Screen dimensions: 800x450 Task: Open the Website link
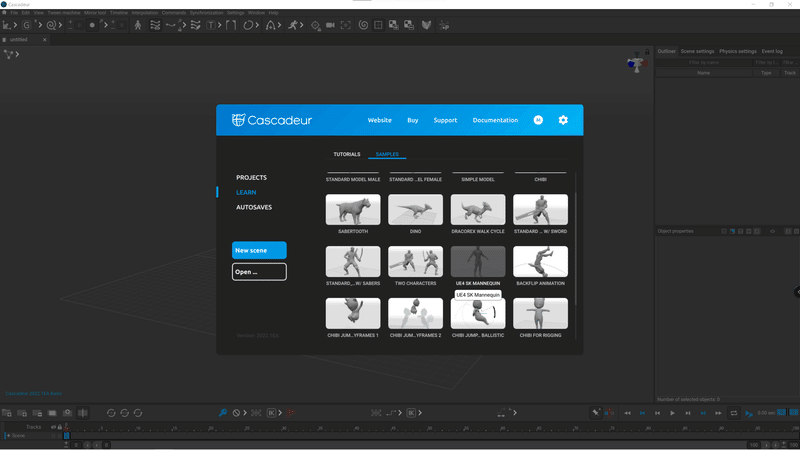(380, 120)
